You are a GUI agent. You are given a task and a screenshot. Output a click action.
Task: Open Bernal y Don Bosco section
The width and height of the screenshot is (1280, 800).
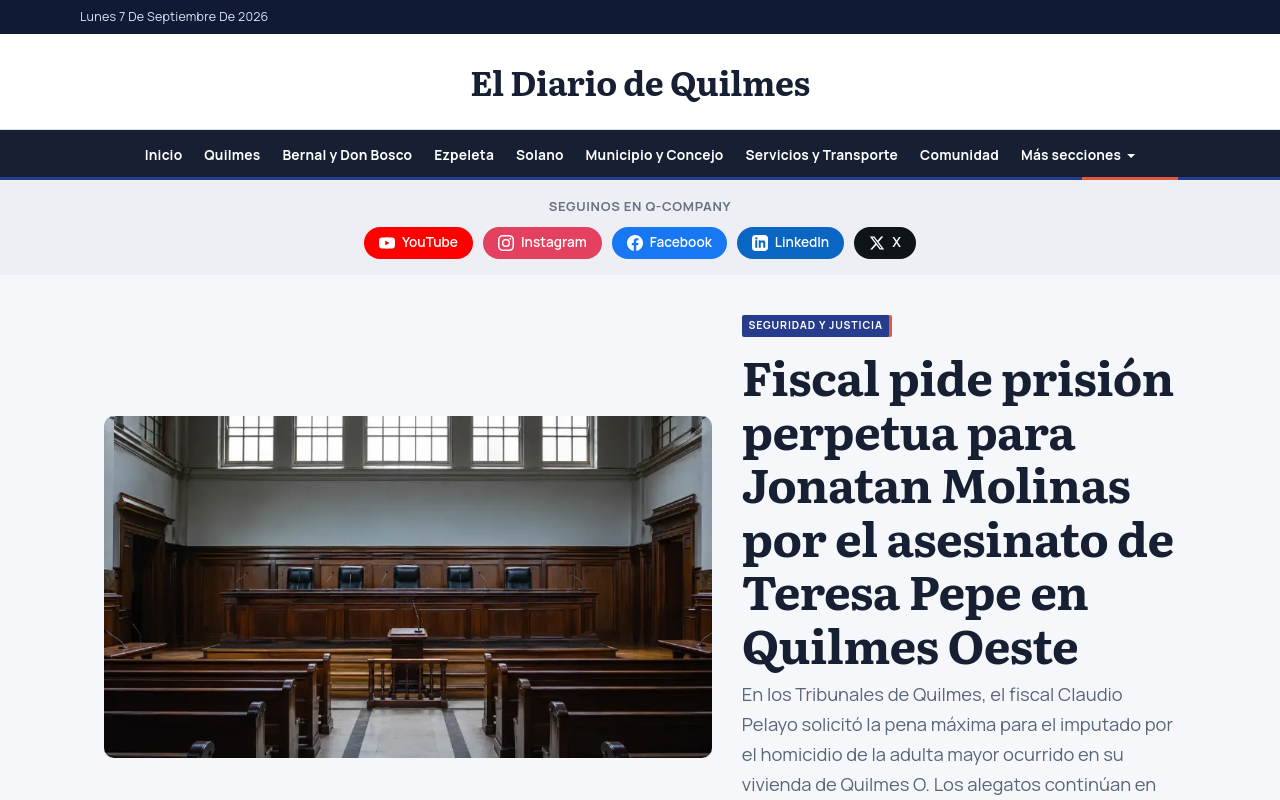point(347,155)
